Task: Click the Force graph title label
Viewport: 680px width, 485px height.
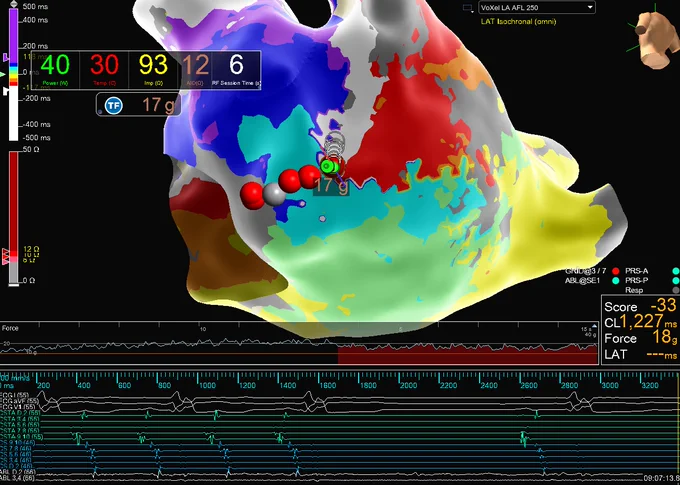Action: (10, 328)
